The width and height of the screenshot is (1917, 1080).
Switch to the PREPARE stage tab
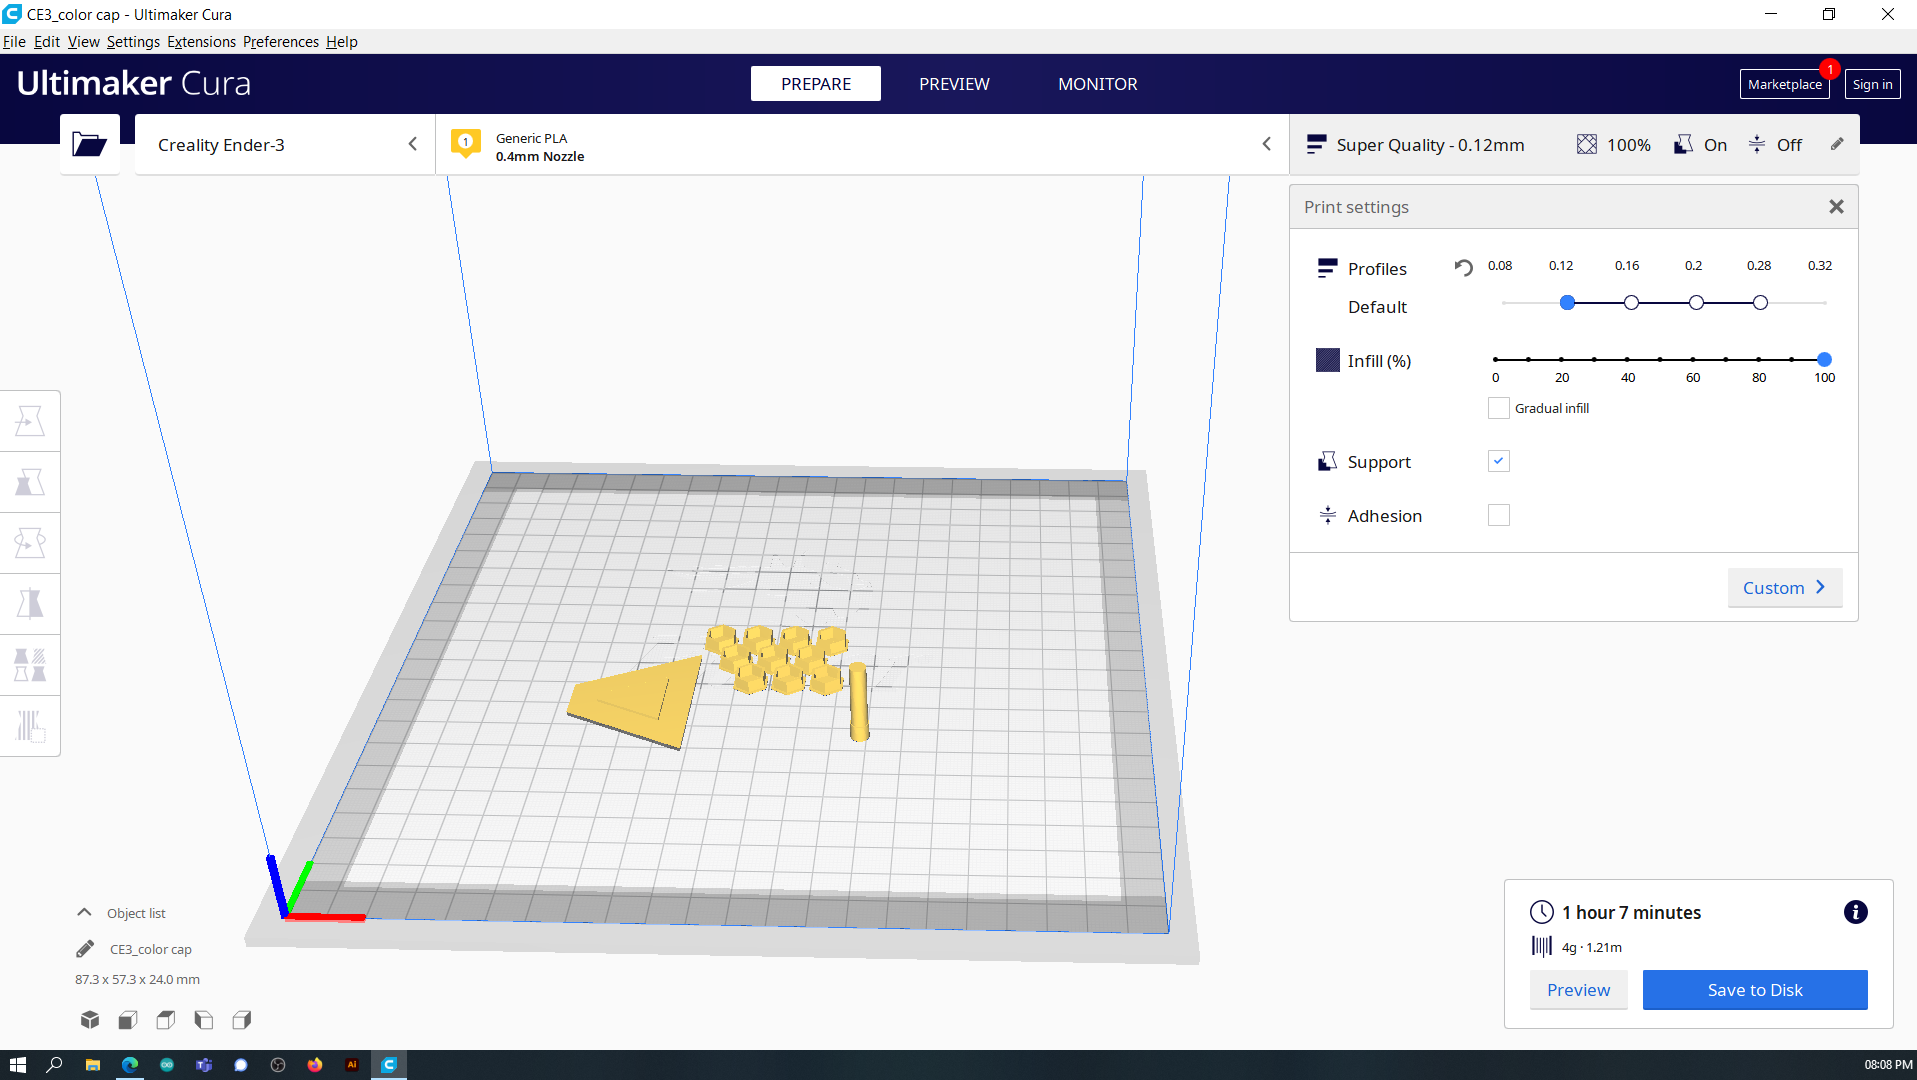pyautogui.click(x=816, y=84)
